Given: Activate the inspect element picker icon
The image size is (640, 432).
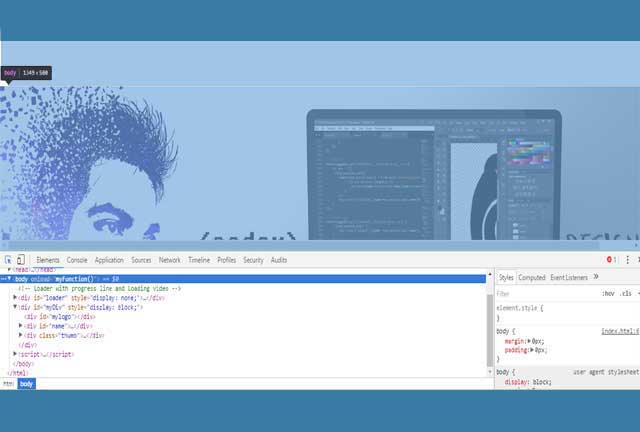Looking at the screenshot, I should tap(8, 260).
